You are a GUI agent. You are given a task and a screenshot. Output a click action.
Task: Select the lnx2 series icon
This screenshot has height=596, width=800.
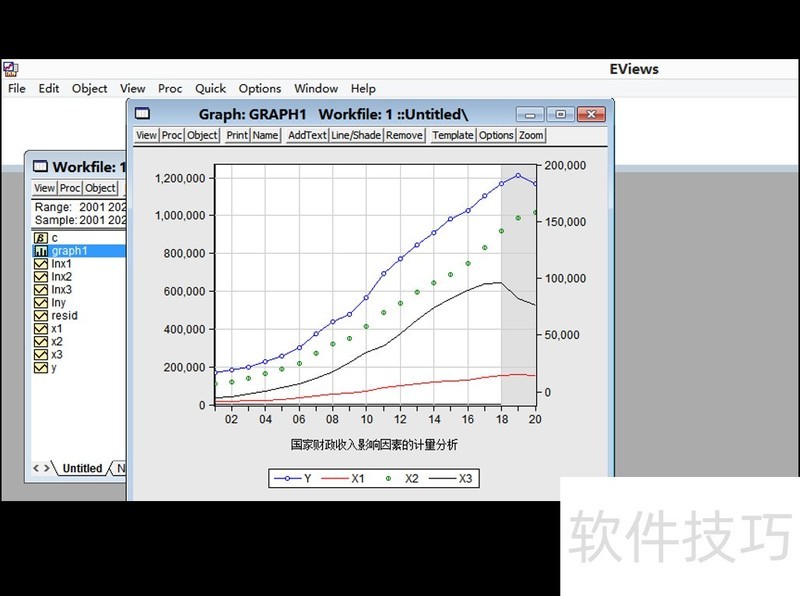click(41, 277)
